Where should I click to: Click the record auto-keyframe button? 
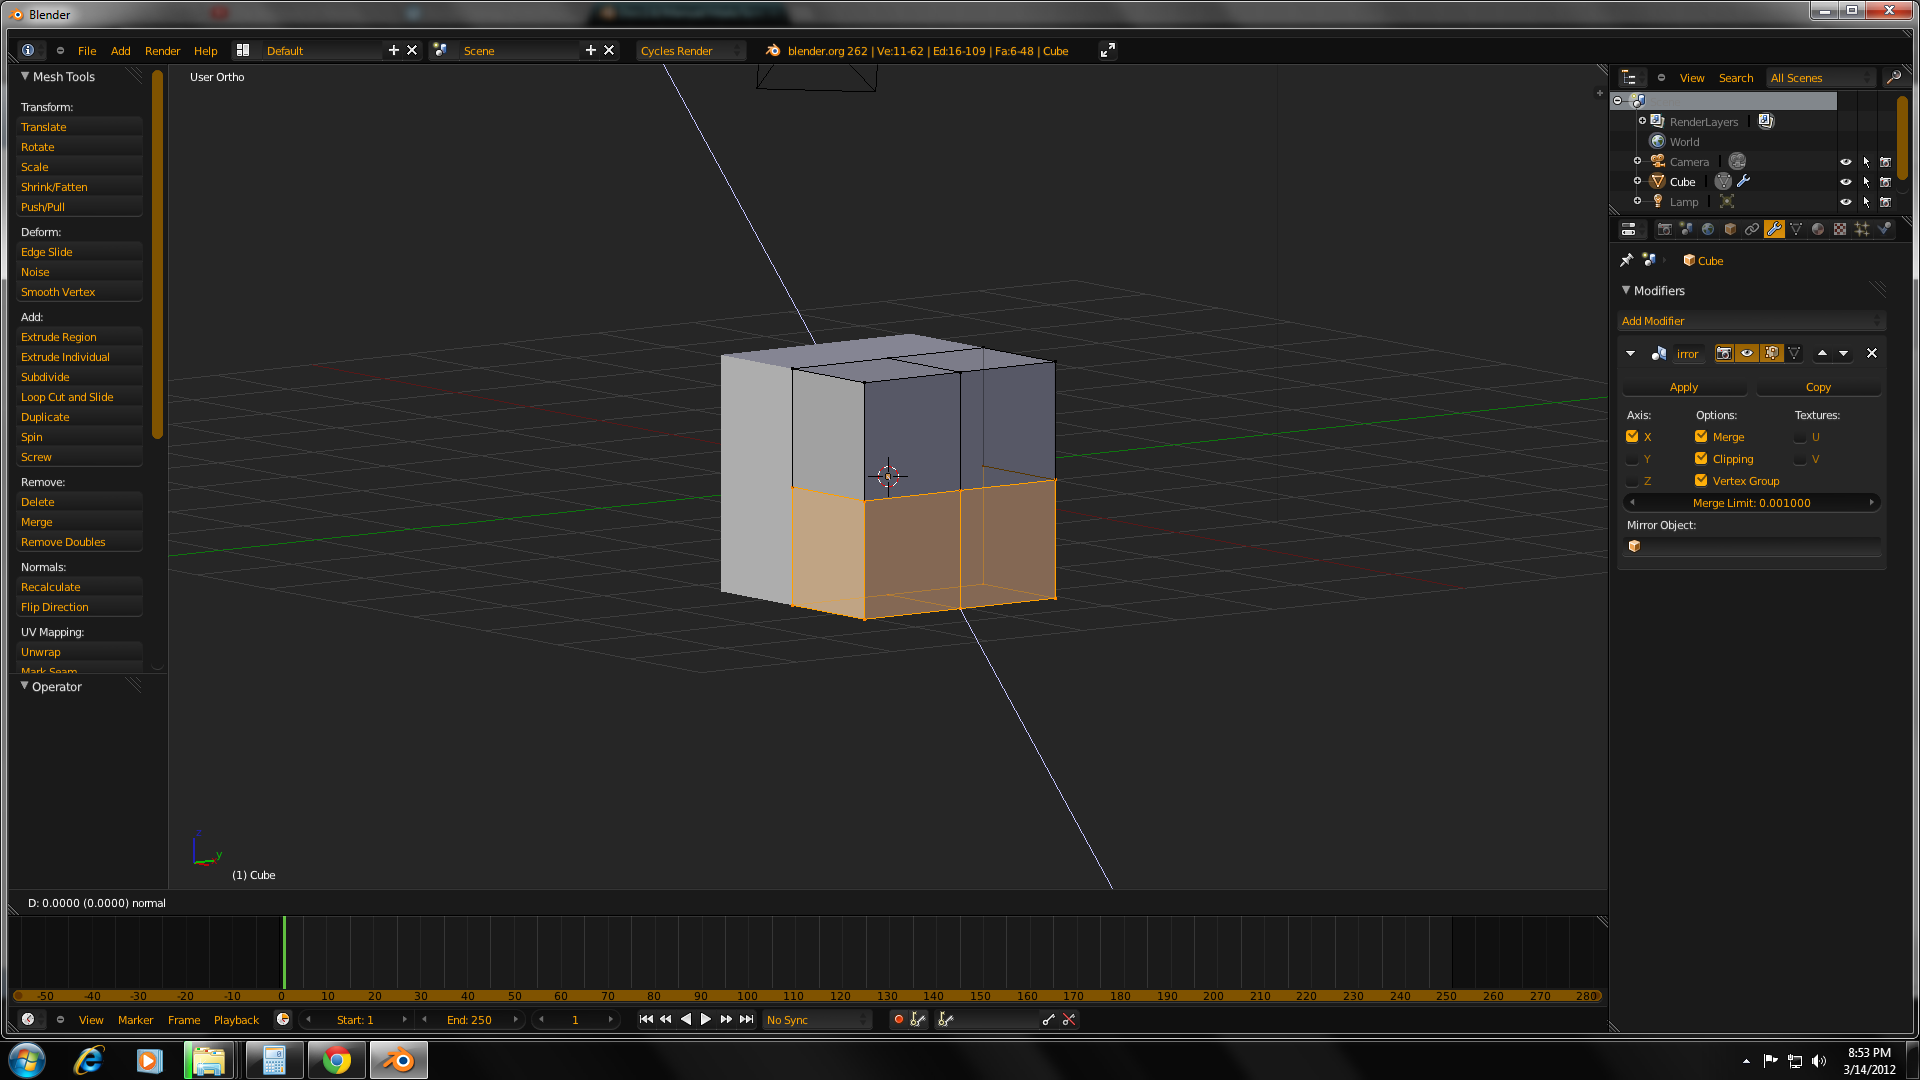pyautogui.click(x=898, y=1020)
